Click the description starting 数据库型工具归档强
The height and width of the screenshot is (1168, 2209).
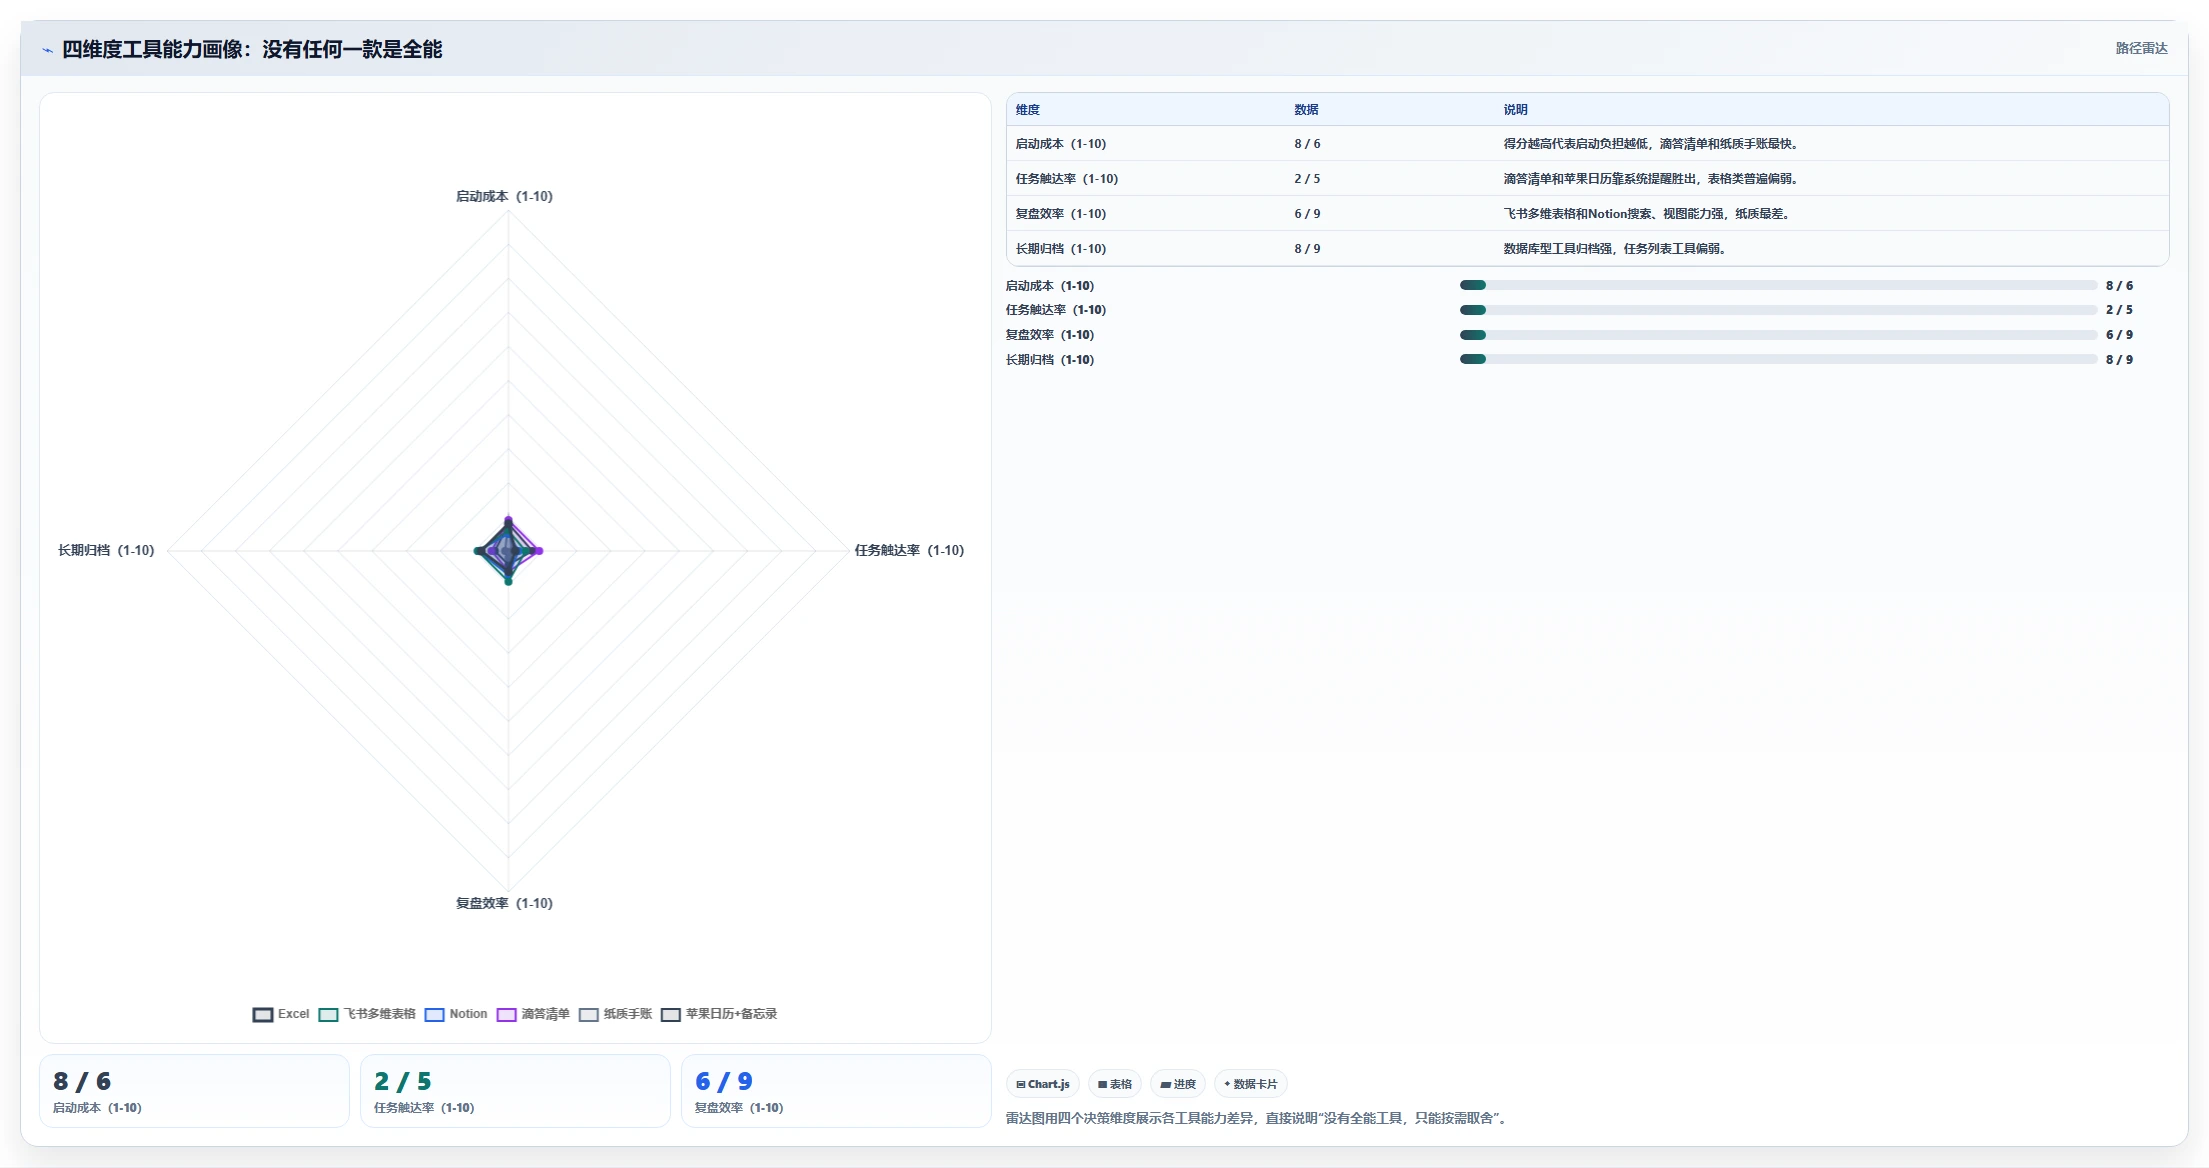point(1616,249)
